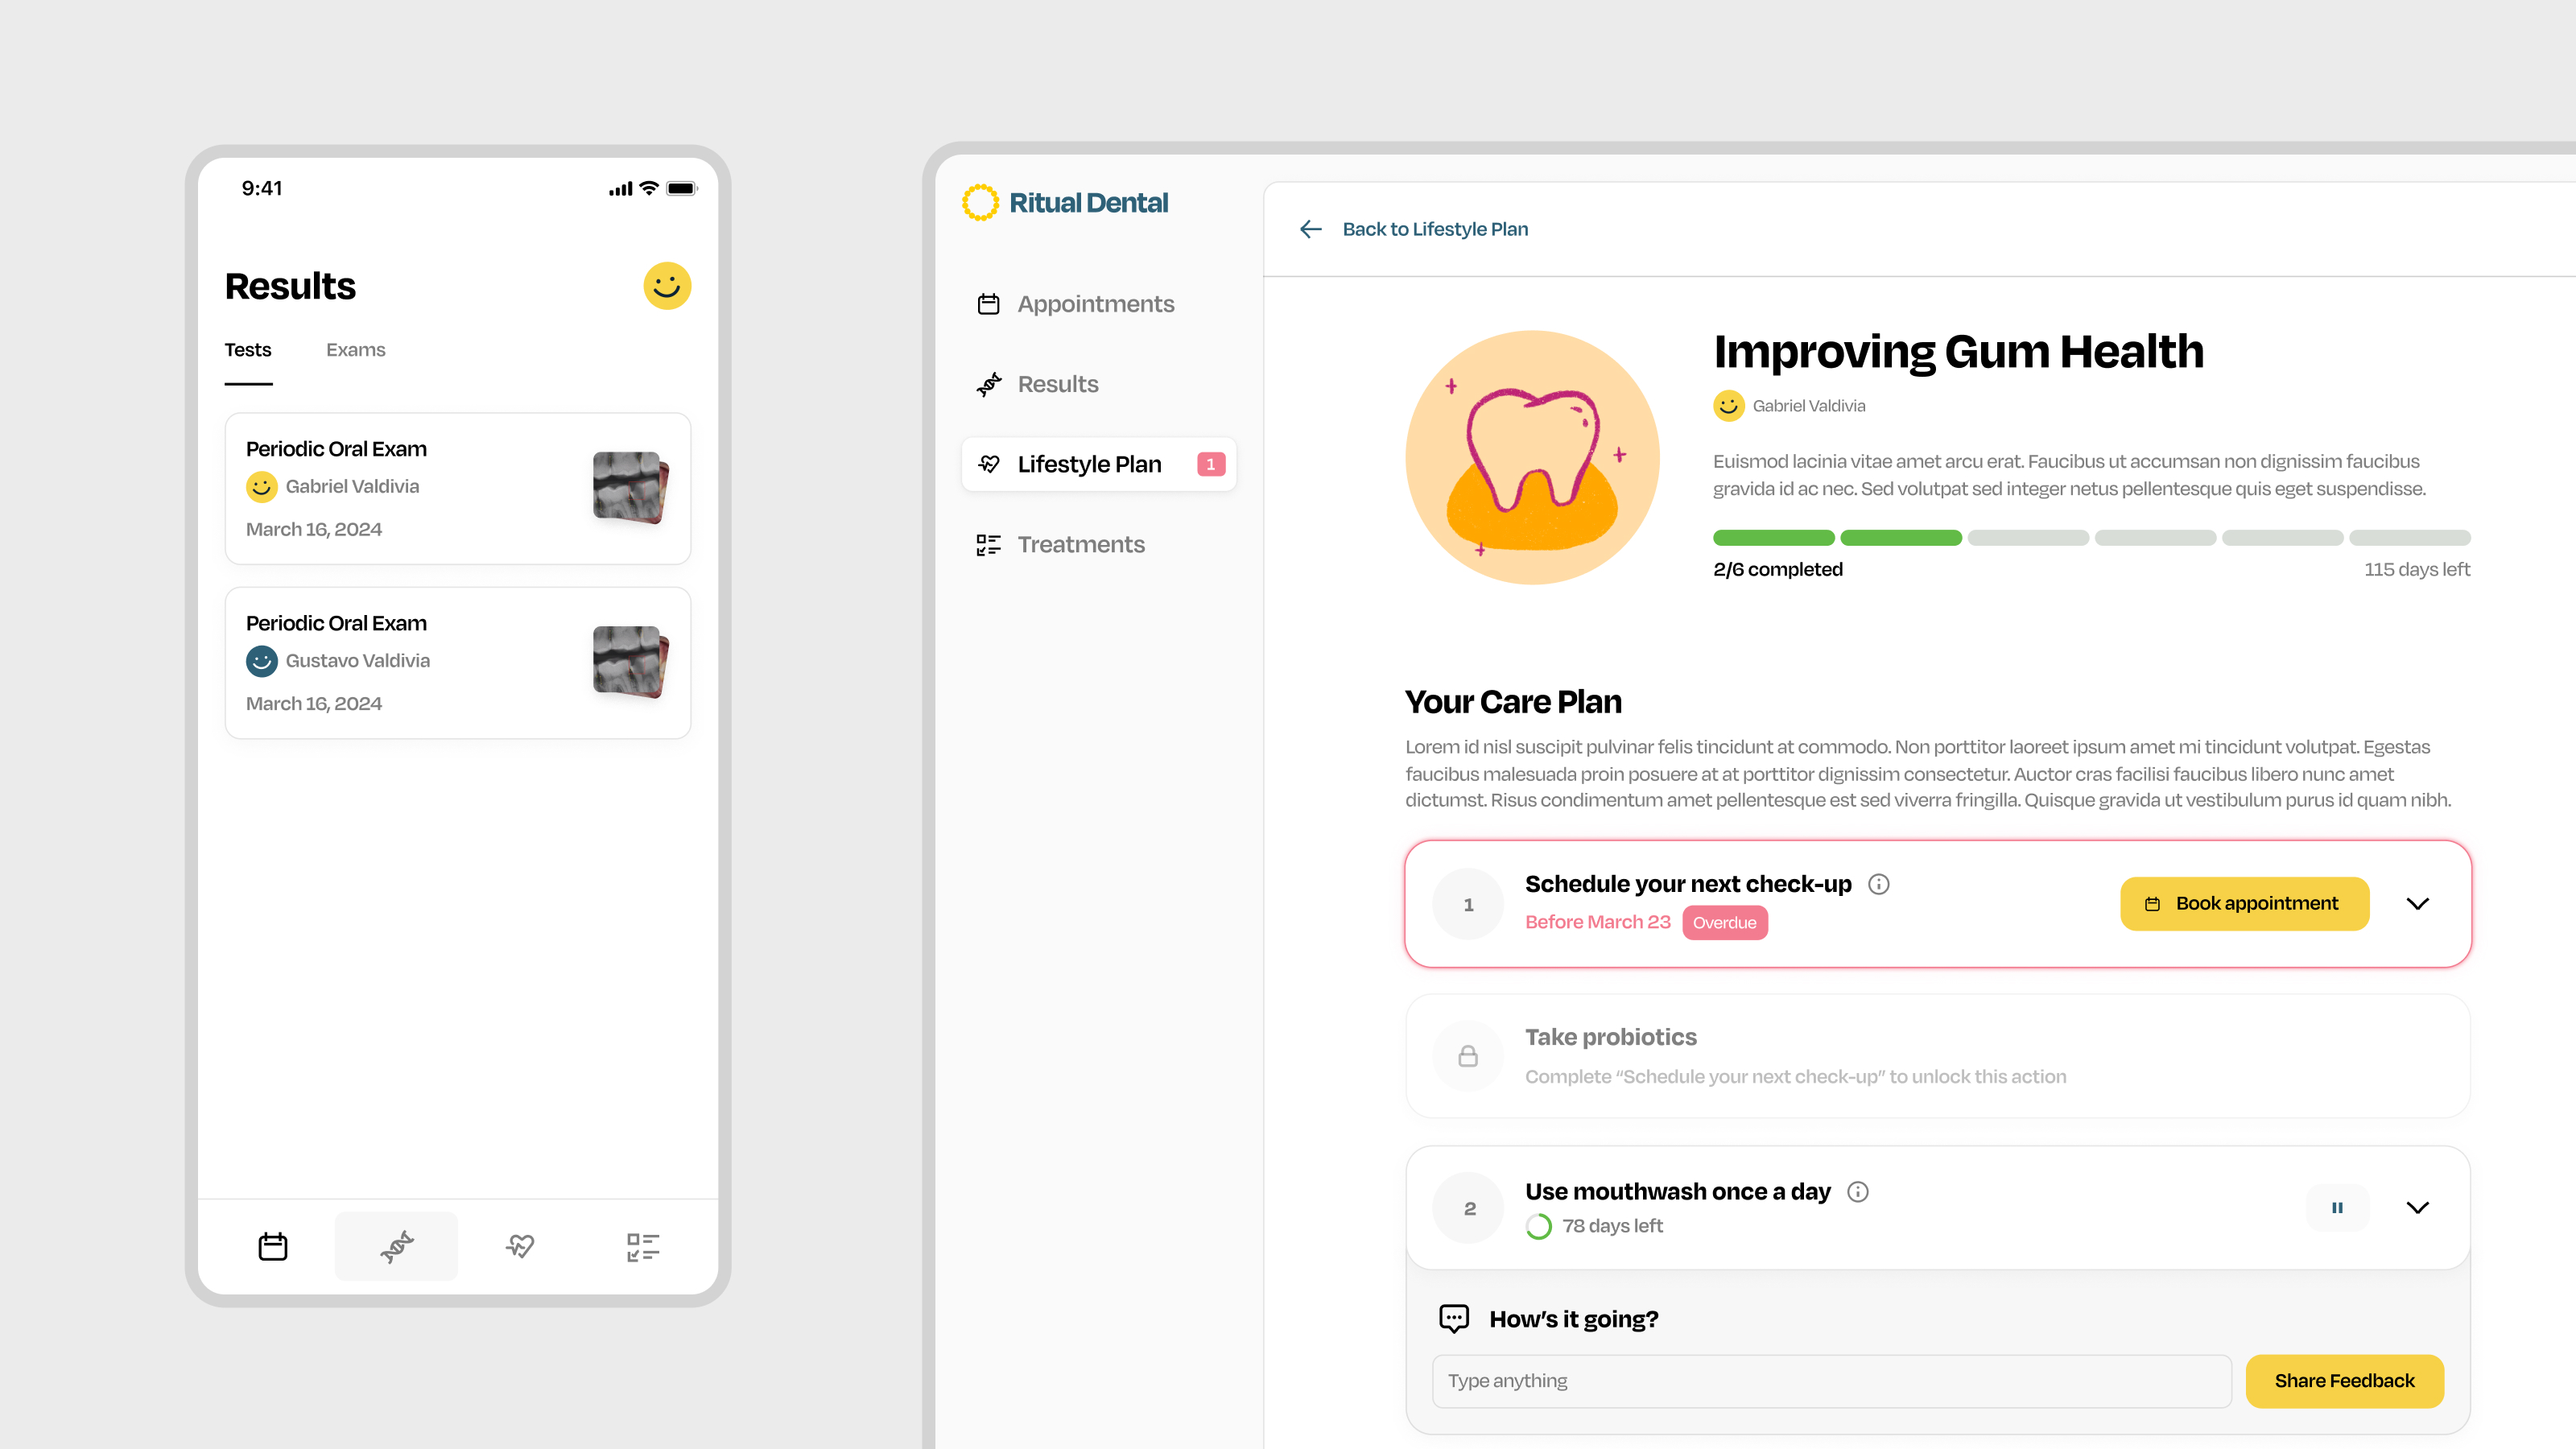2576x1449 pixels.
Task: Expand the Use mouthwash once a day chevron
Action: 2417,1208
